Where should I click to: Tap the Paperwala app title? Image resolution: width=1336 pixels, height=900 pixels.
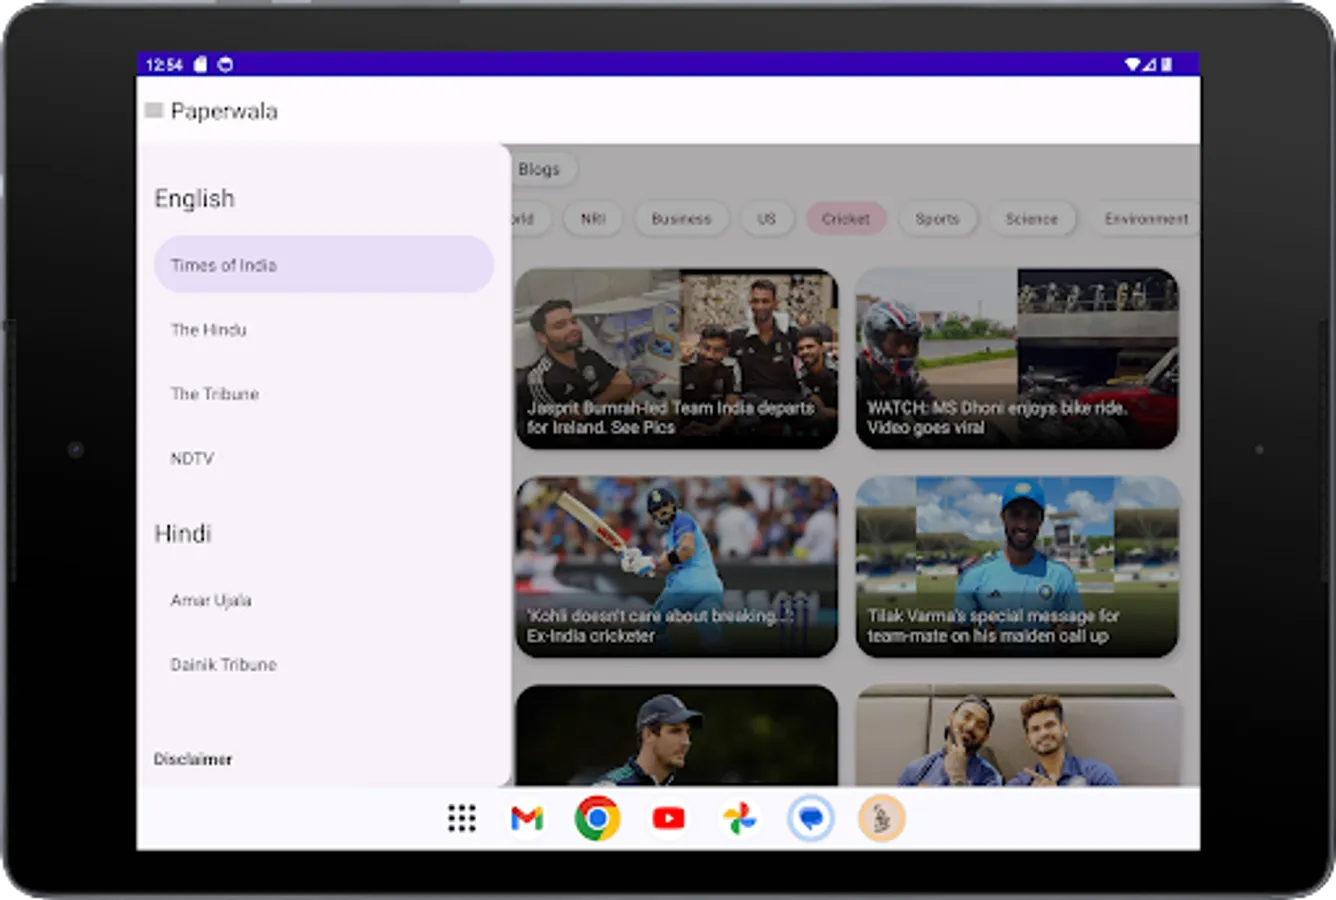pyautogui.click(x=224, y=111)
